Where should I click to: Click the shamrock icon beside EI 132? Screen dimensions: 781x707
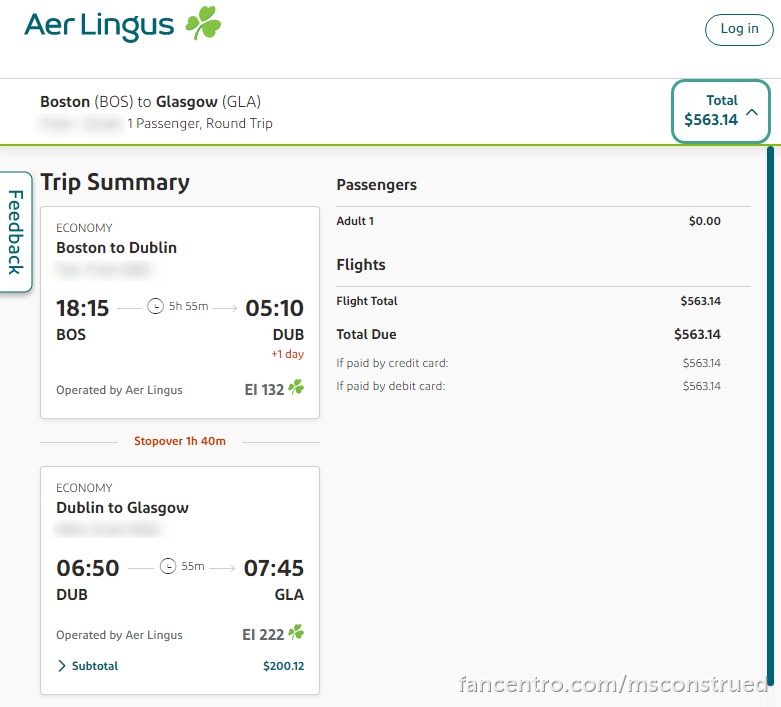296,387
